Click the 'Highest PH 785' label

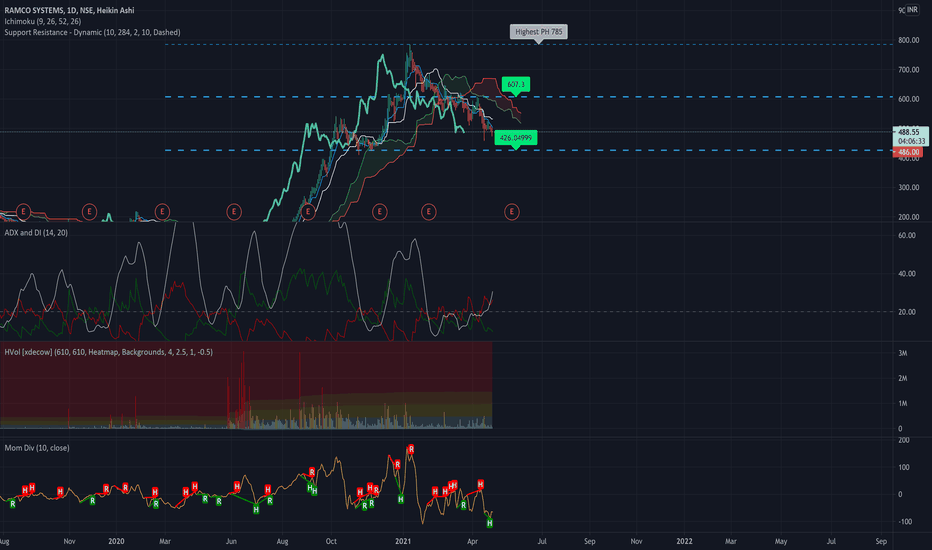tap(539, 32)
